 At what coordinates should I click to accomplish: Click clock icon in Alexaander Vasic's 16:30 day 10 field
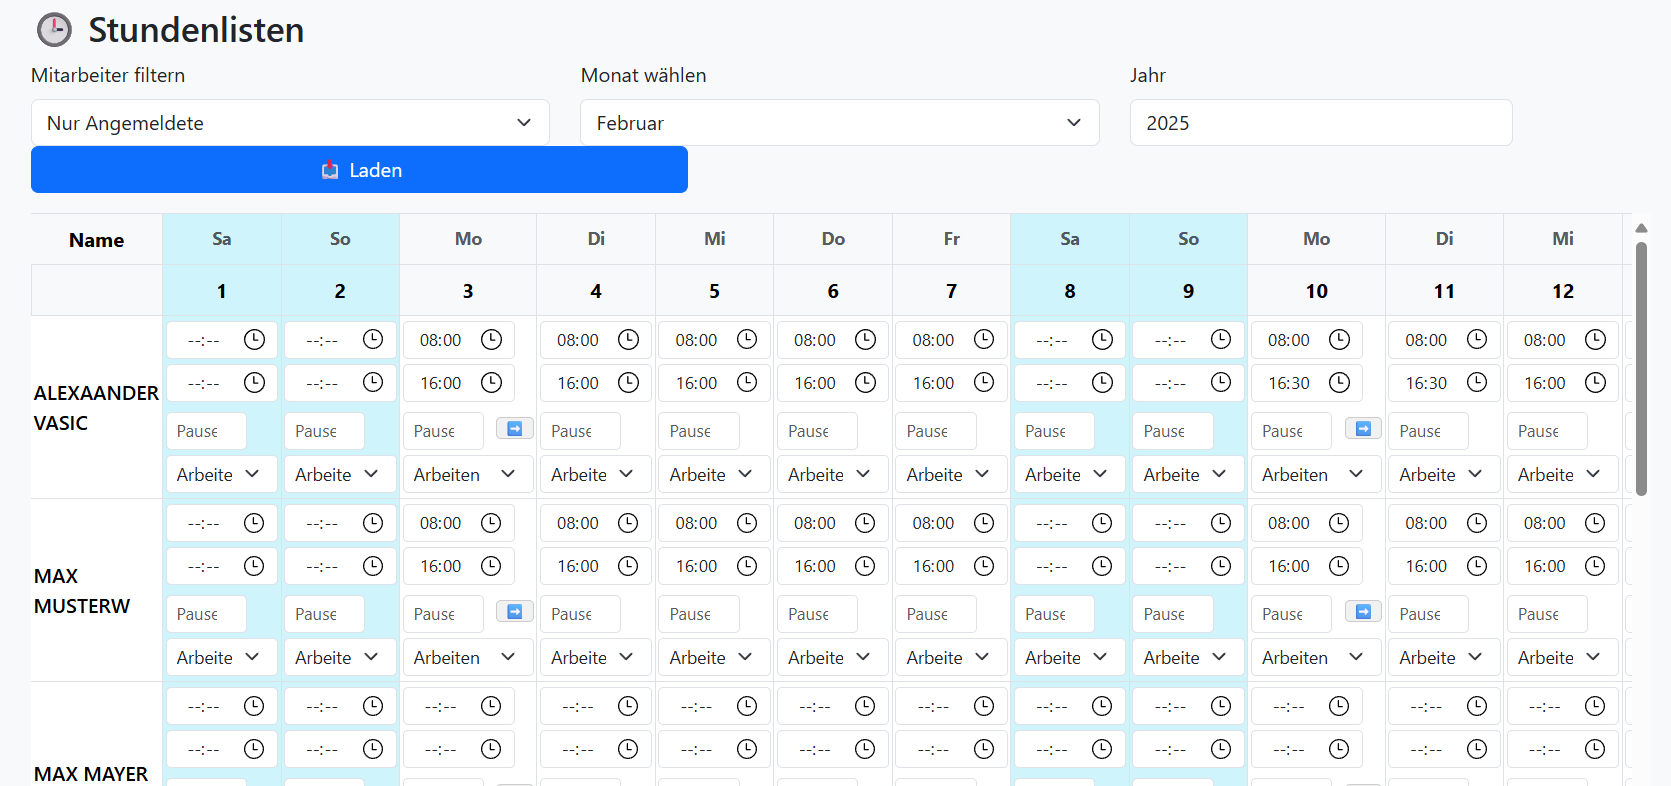coord(1339,383)
